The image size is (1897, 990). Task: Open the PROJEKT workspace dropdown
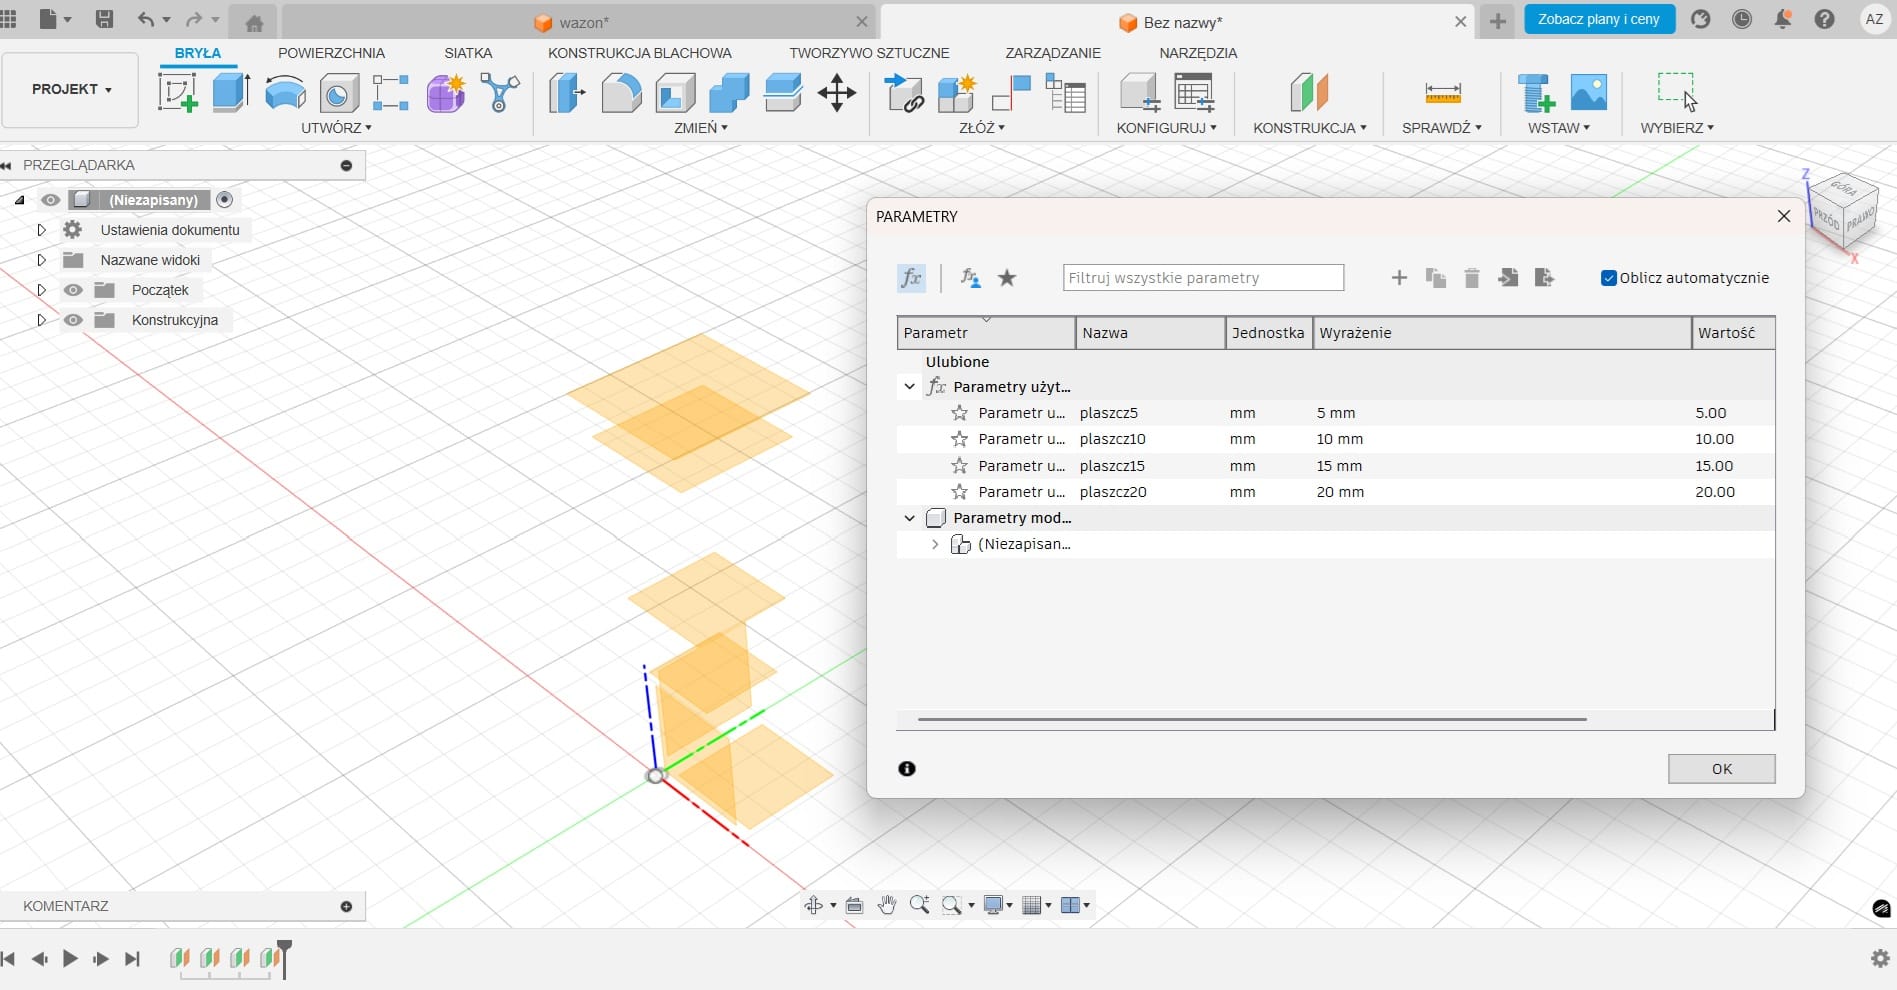(x=70, y=89)
